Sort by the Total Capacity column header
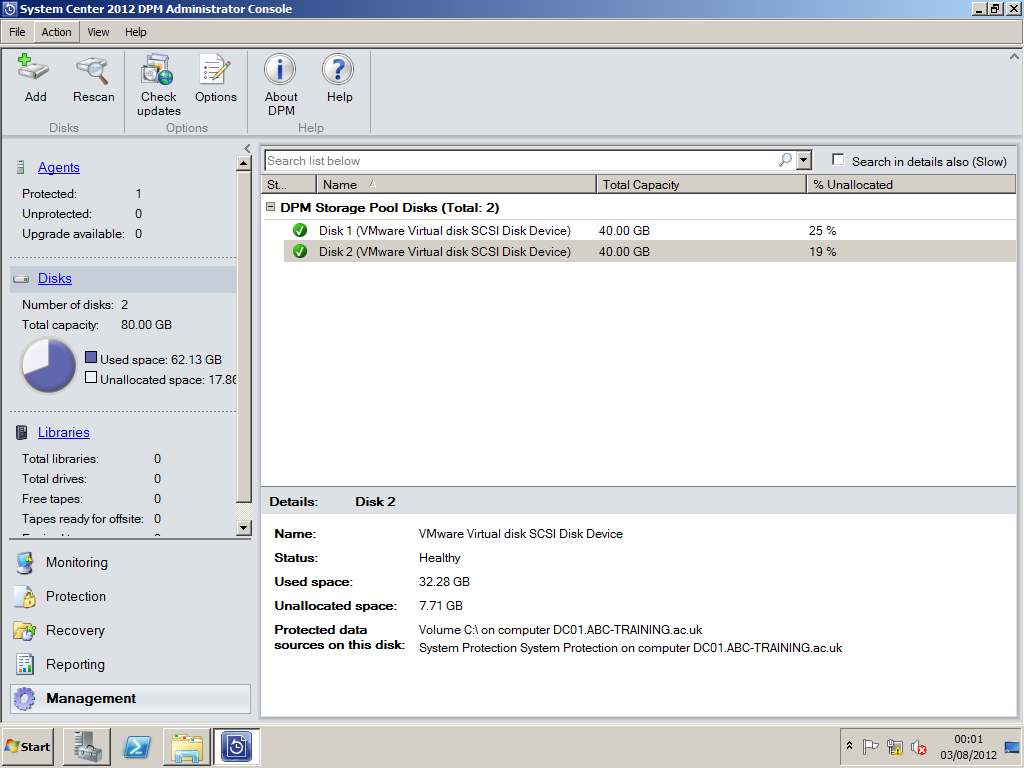1024x768 pixels. [701, 185]
